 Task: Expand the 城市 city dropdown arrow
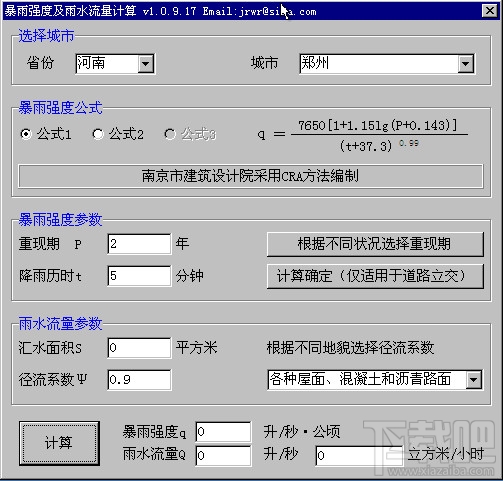coord(466,64)
